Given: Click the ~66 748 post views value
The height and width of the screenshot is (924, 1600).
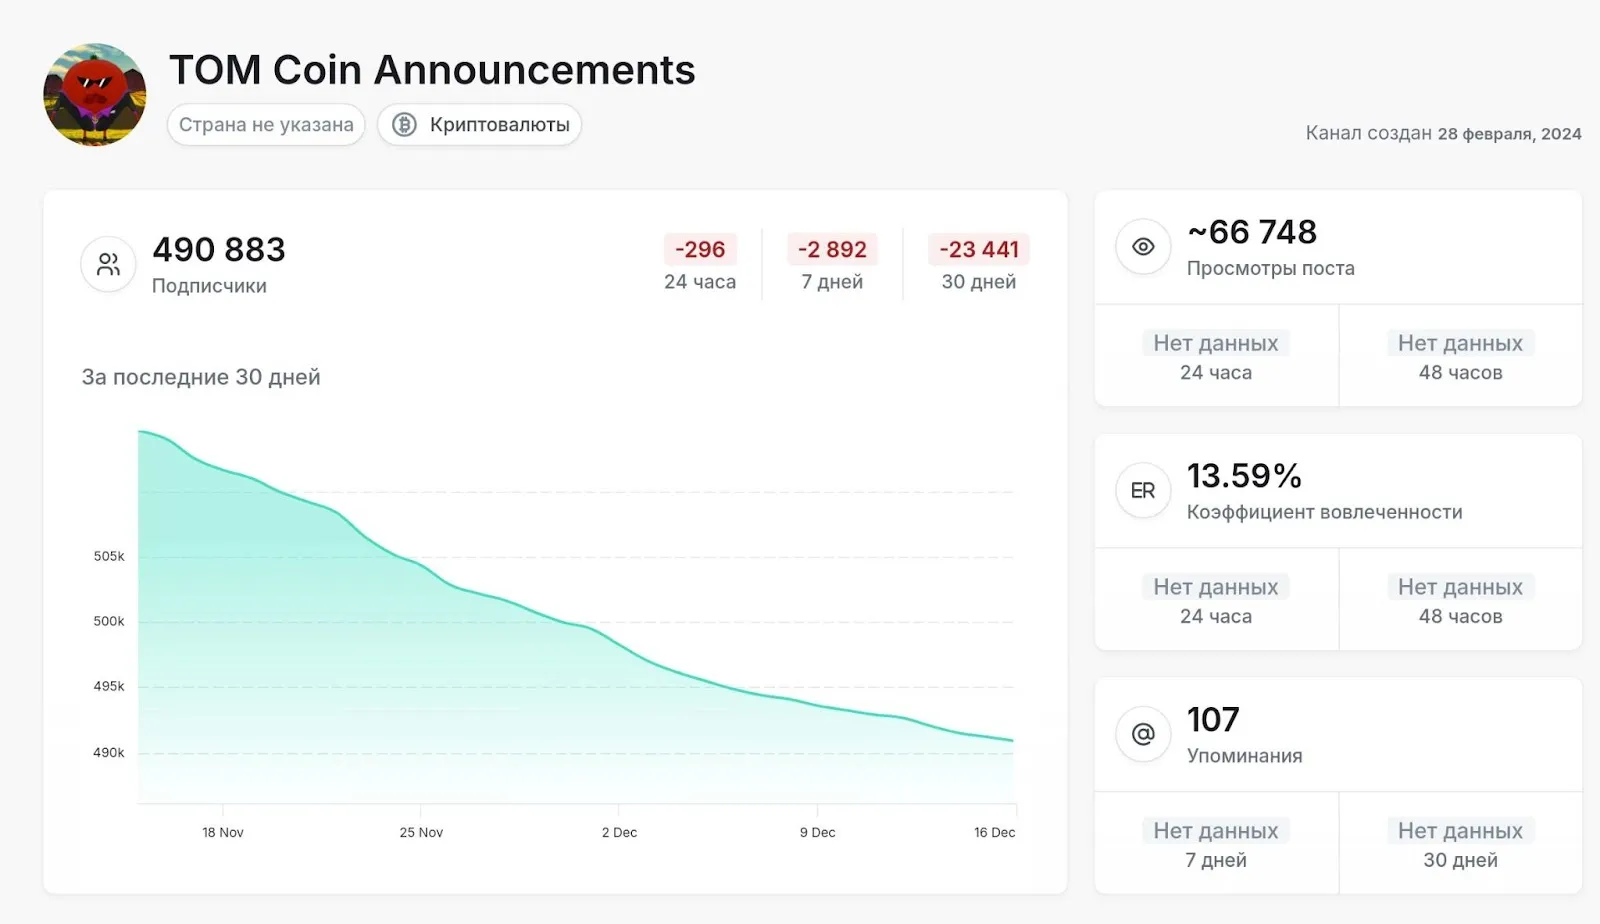Looking at the screenshot, I should pyautogui.click(x=1252, y=232).
